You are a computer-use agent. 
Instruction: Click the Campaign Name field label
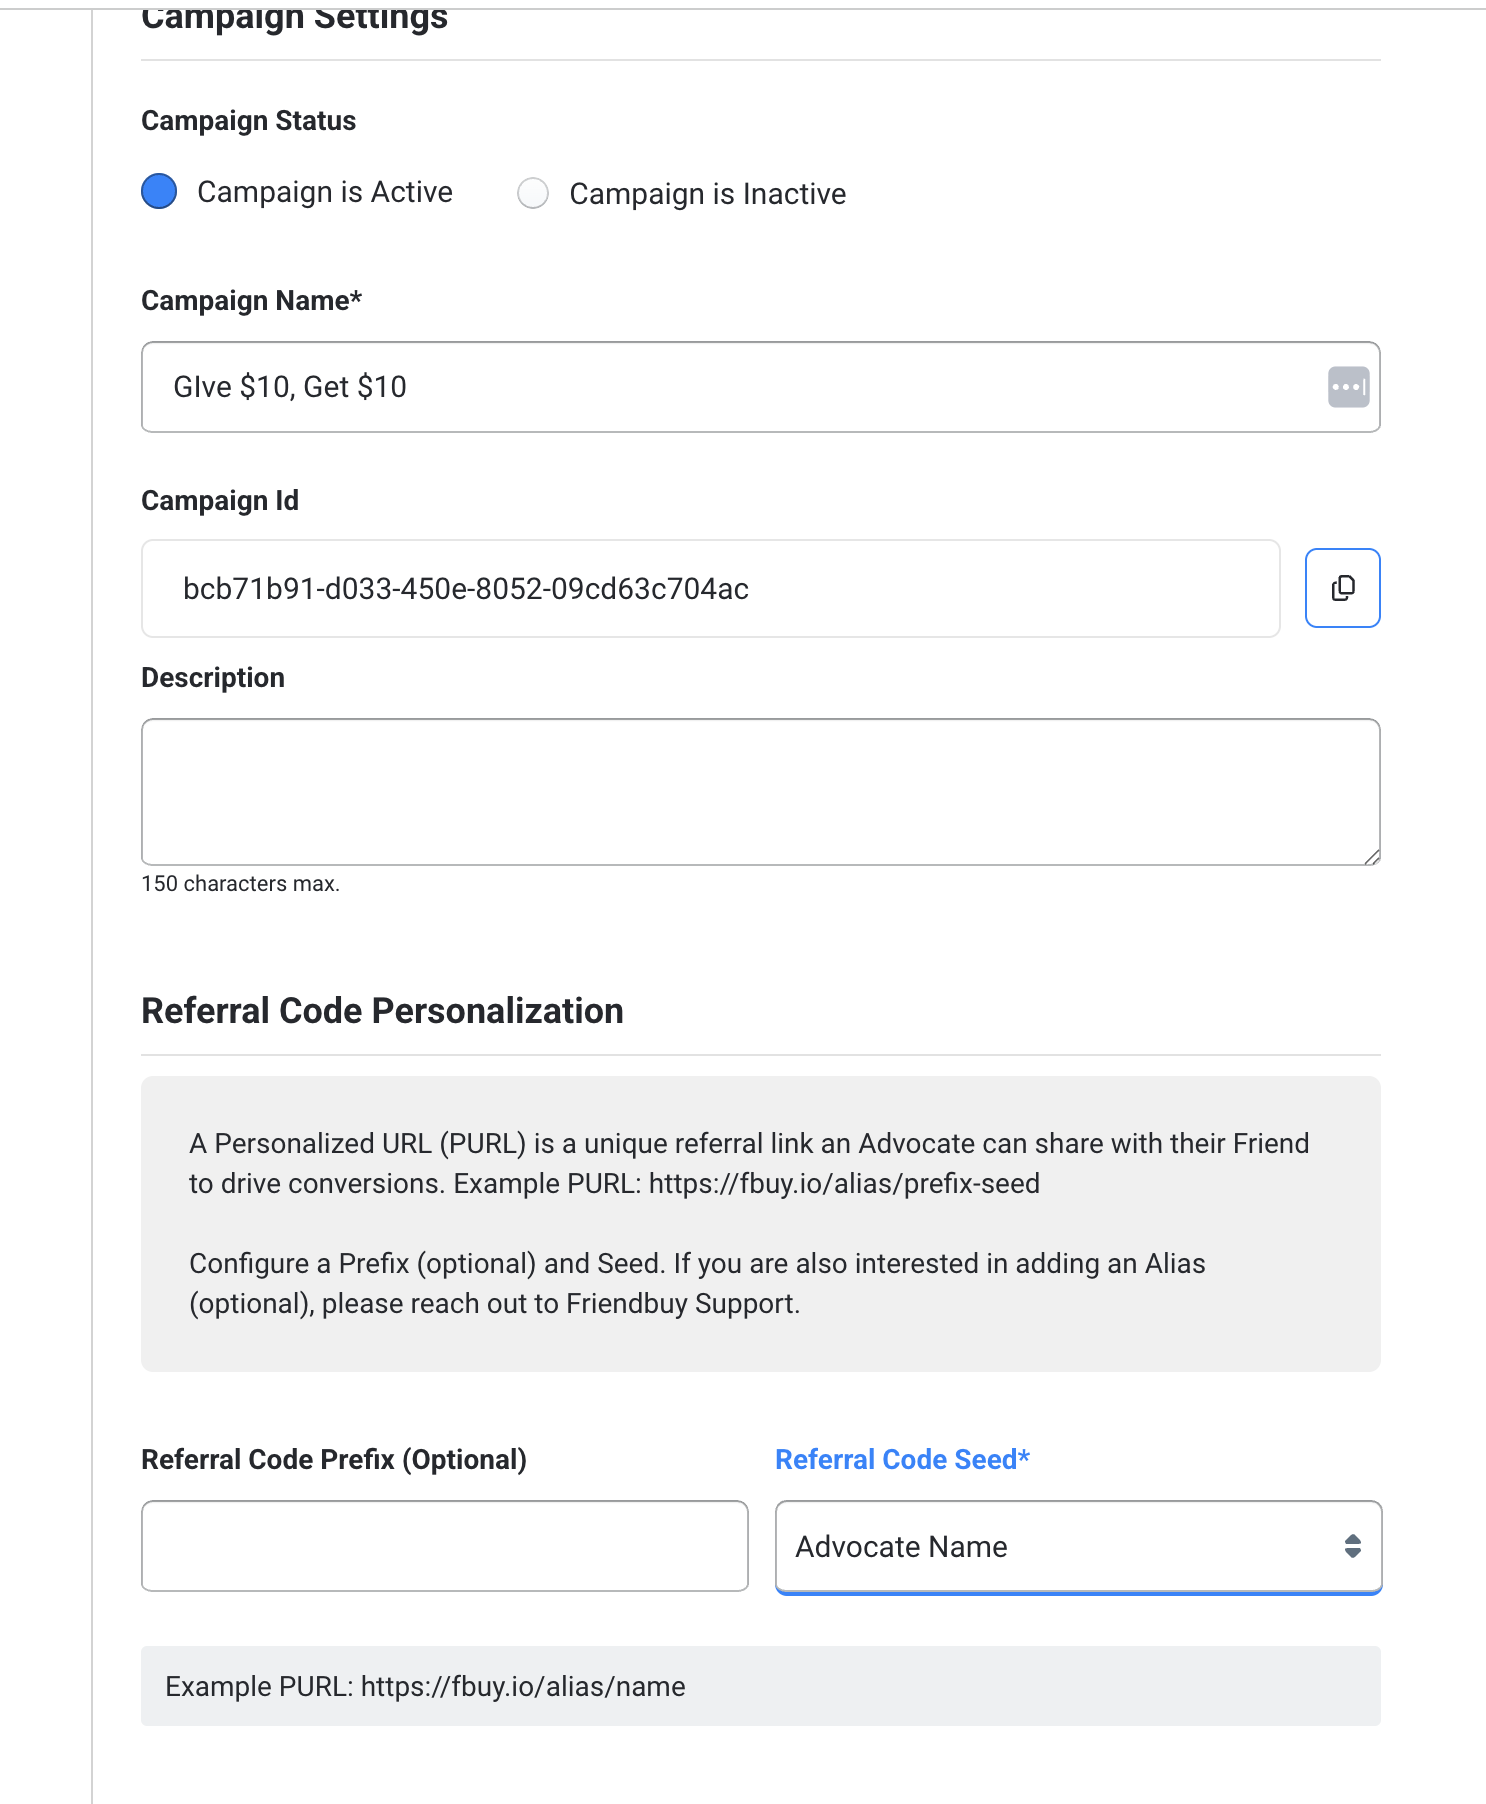pos(251,301)
